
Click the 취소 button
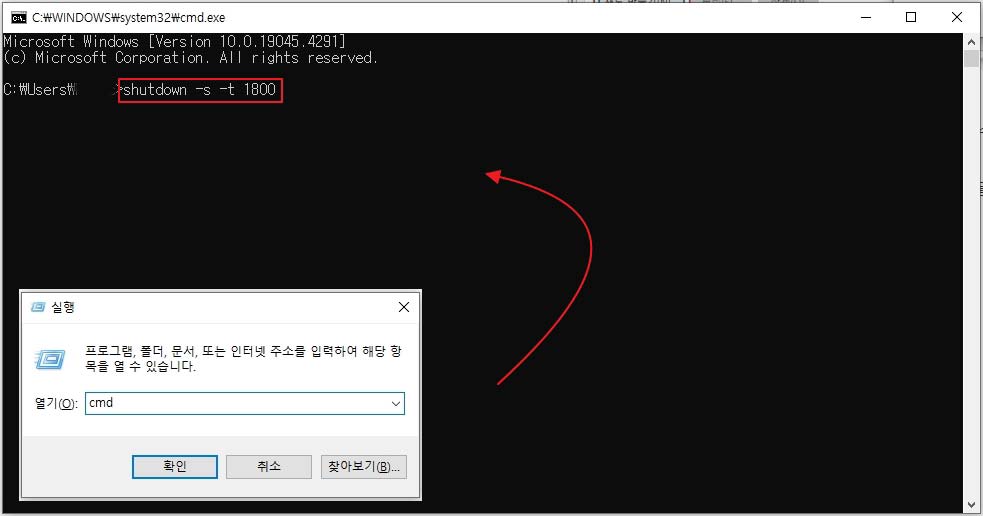(269, 466)
